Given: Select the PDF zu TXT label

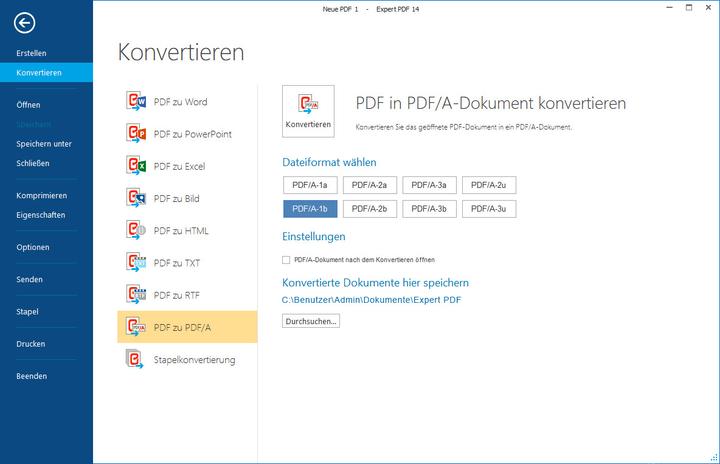Looking at the screenshot, I should [177, 263].
